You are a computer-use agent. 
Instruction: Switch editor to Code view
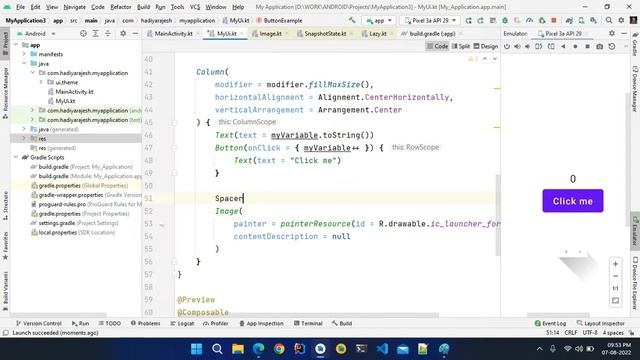[x=437, y=47]
